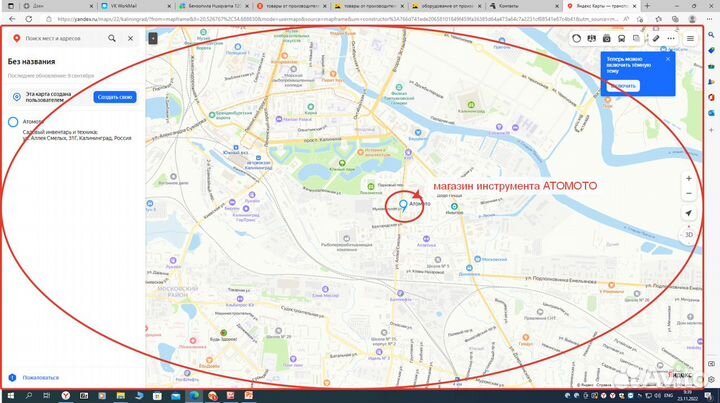Click the 'Включить' button in the blue popup
The image size is (720, 403).
pyautogui.click(x=623, y=86)
